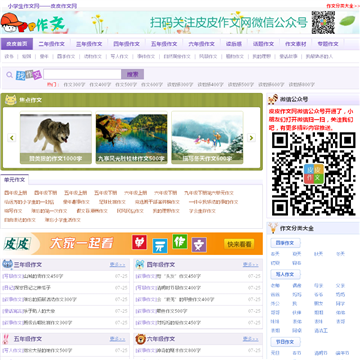
Task: Click hot search link 作文400字
Action: point(100,85)
